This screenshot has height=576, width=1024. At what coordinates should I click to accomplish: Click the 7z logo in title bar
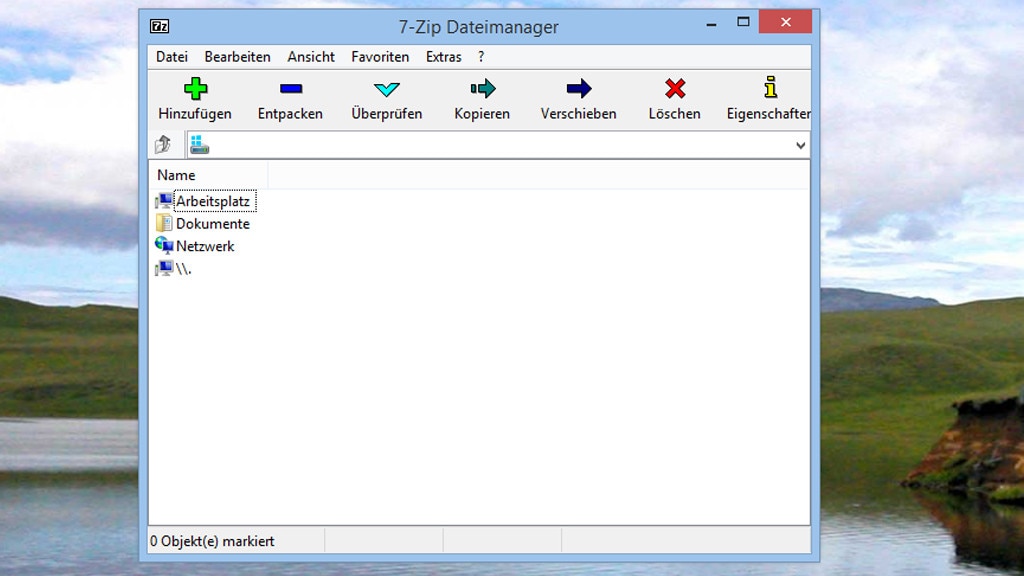pyautogui.click(x=159, y=26)
